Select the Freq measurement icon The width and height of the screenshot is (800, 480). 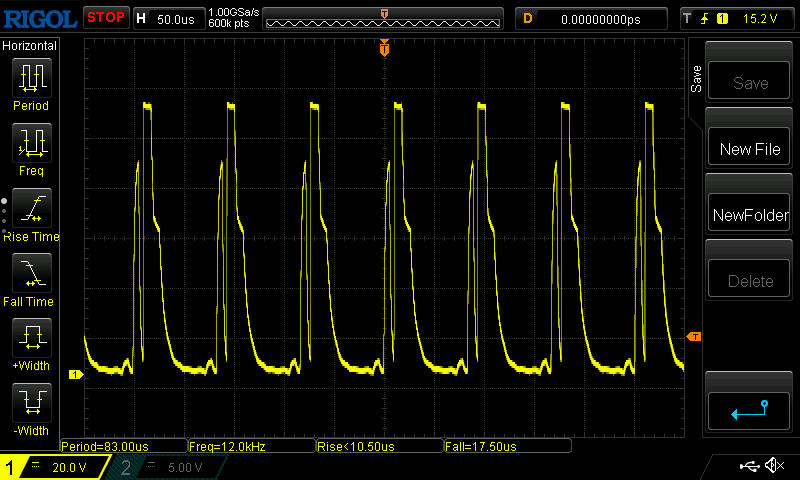click(30, 142)
